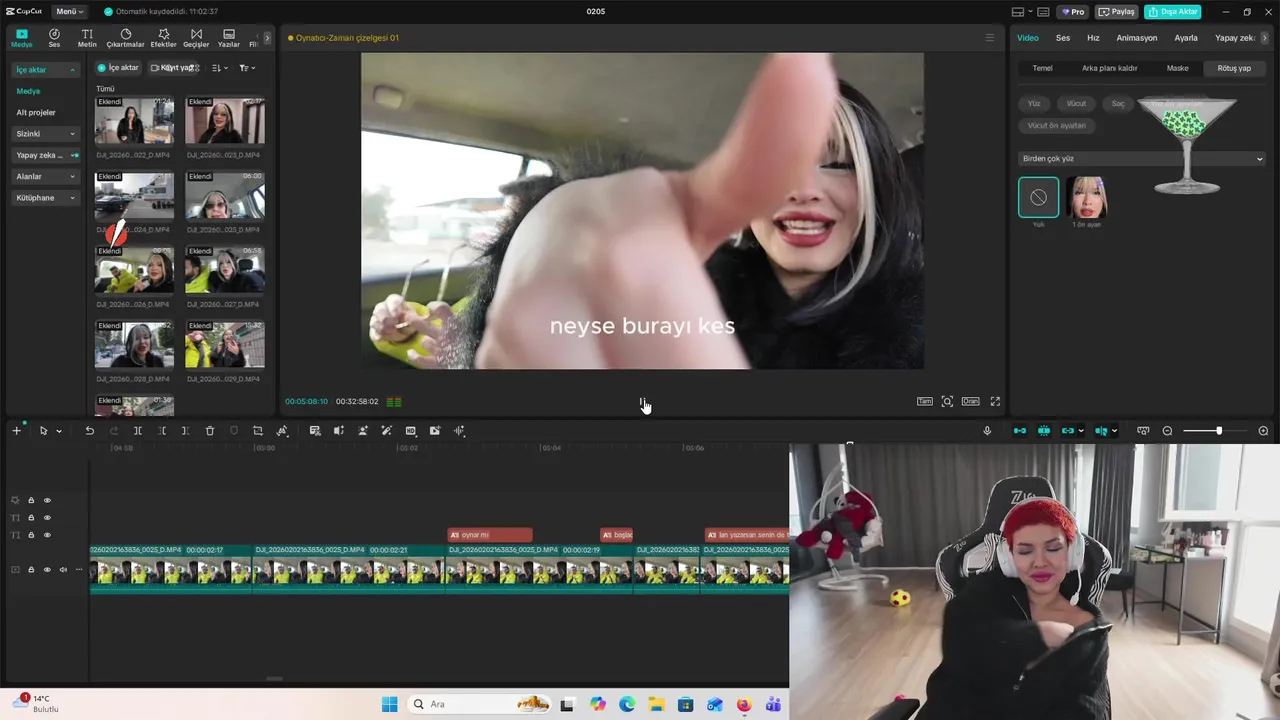Image resolution: width=1280 pixels, height=720 pixels.
Task: Switch to the Ses inspector tab
Action: tap(1063, 38)
